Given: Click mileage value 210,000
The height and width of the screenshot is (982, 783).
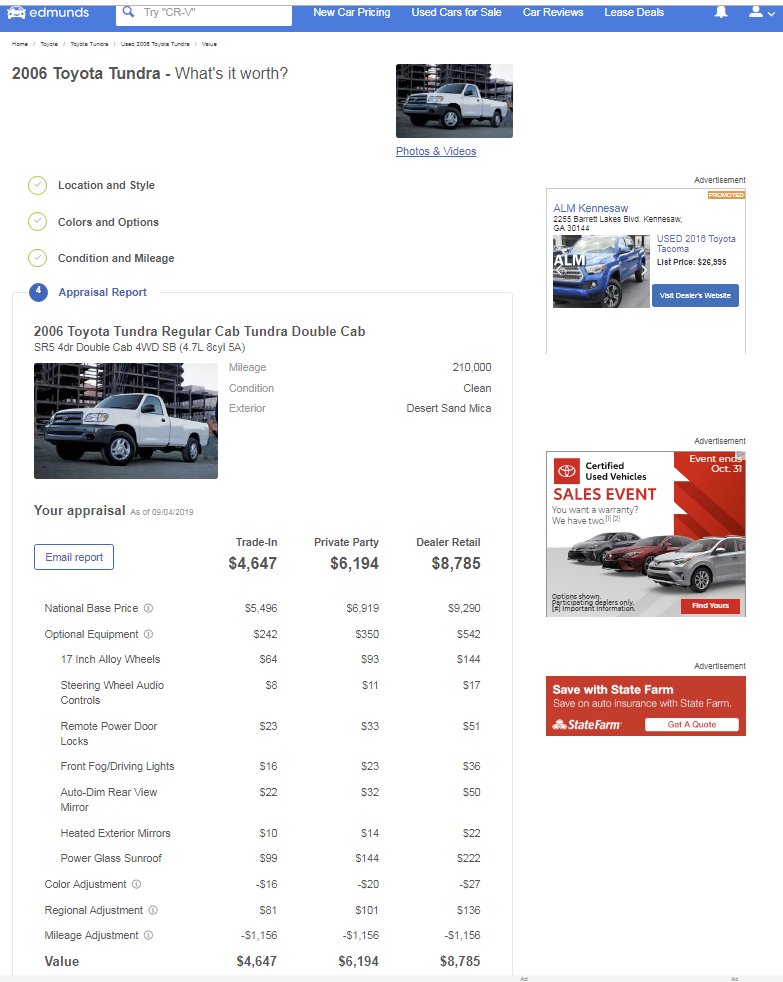Looking at the screenshot, I should pos(472,368).
